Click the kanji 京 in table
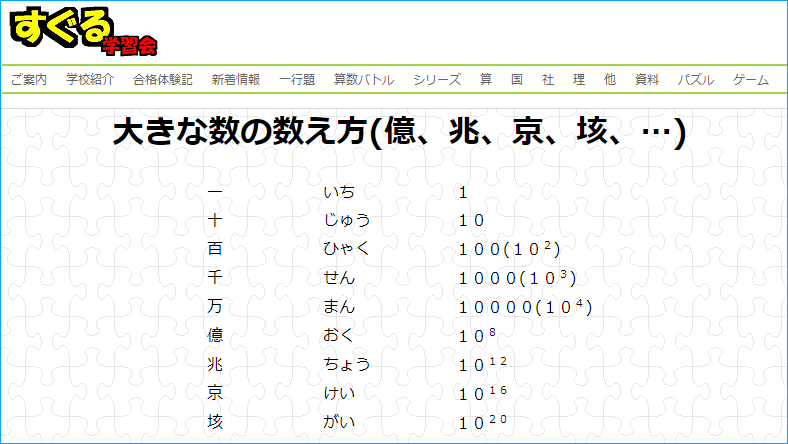The height and width of the screenshot is (444, 788). [215, 392]
